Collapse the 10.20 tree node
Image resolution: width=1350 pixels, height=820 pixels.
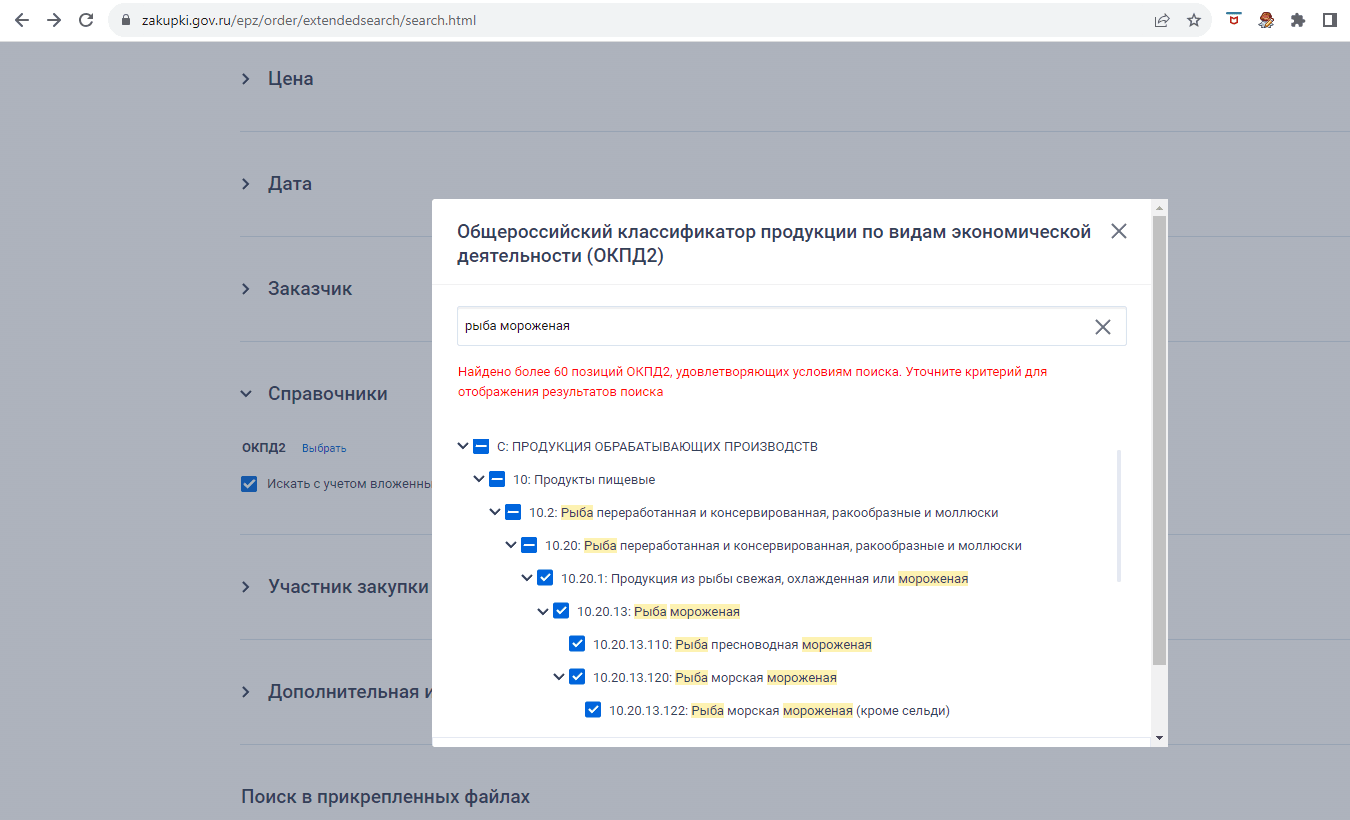click(511, 546)
